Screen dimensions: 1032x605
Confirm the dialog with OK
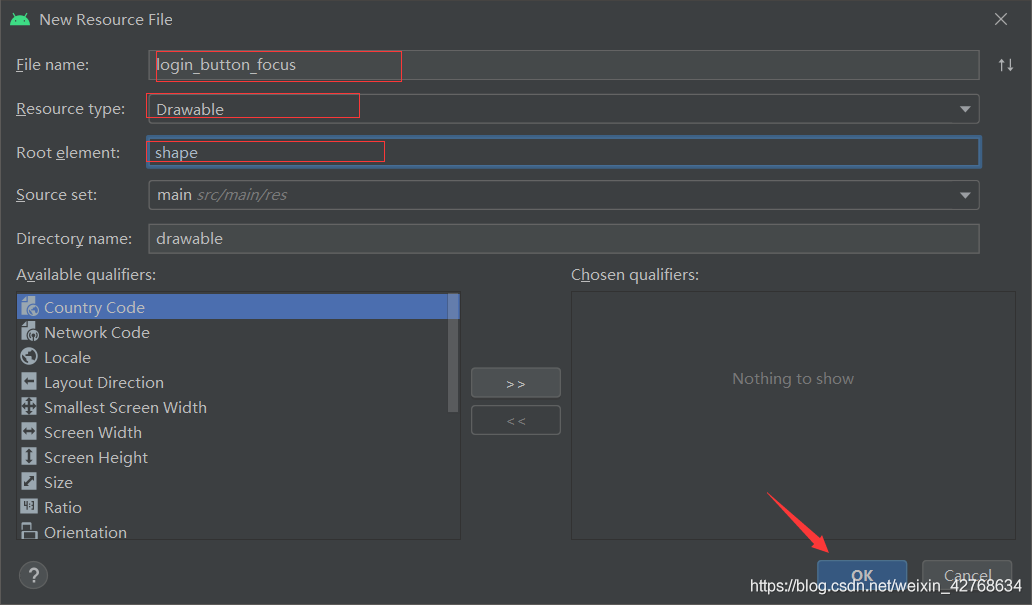coord(861,576)
